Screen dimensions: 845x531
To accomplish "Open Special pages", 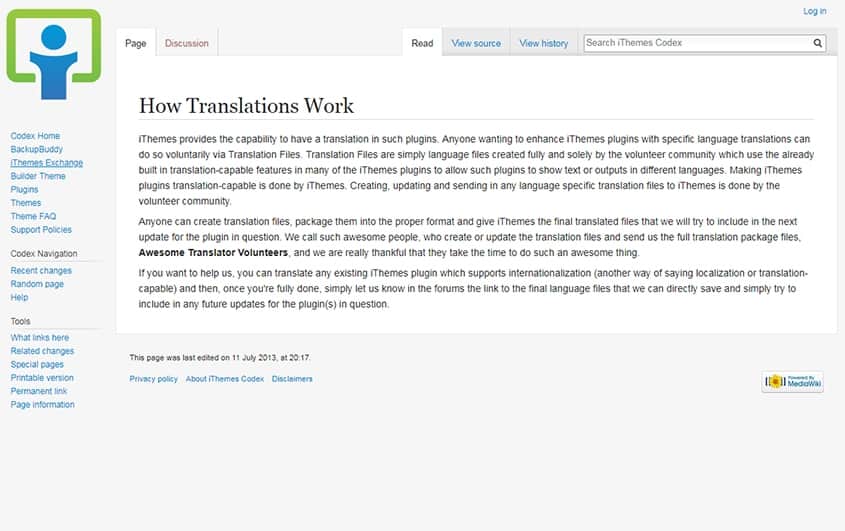I will coord(37,364).
